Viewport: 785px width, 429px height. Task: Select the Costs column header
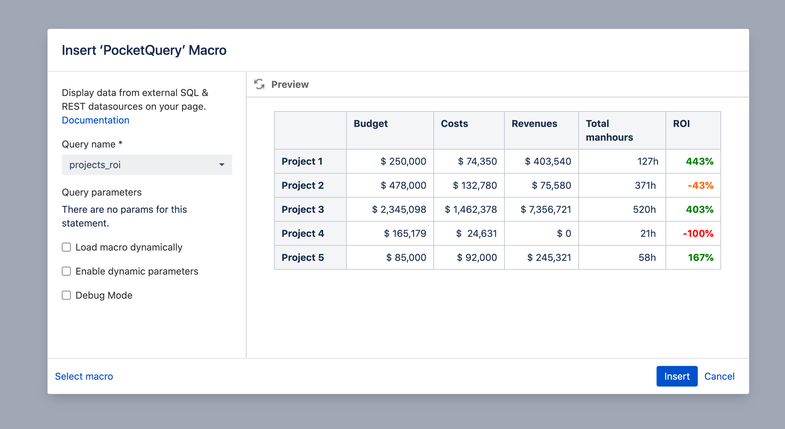tap(469, 130)
